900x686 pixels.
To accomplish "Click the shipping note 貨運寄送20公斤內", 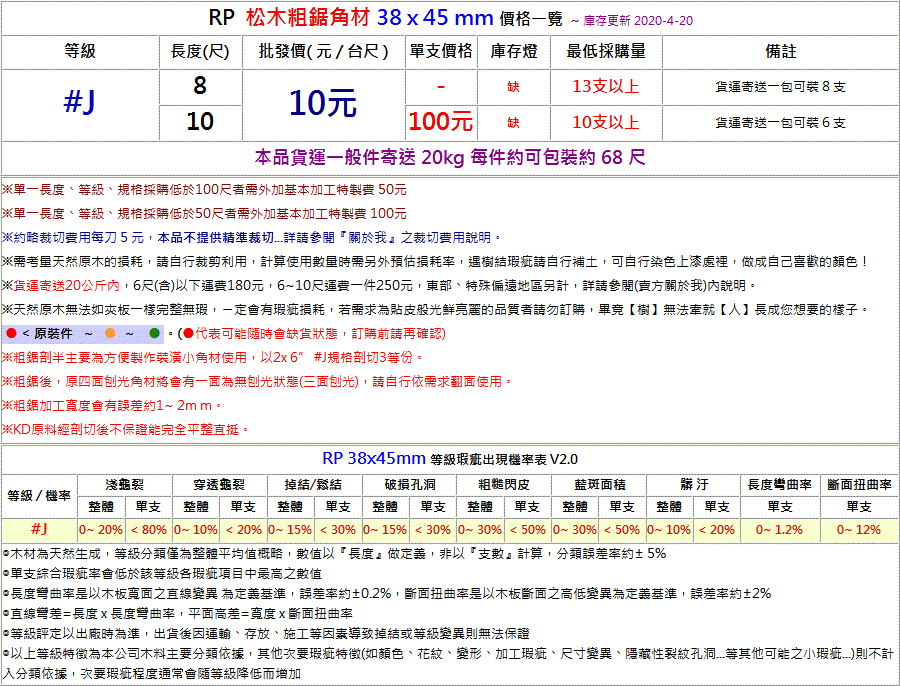I will 380,286.
